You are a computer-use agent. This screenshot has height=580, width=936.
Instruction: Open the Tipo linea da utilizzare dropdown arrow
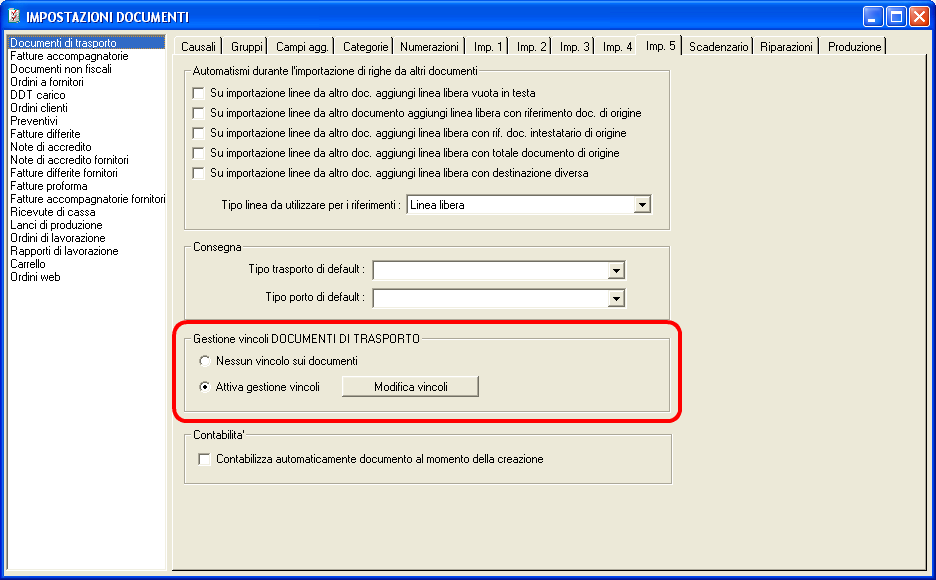642,205
